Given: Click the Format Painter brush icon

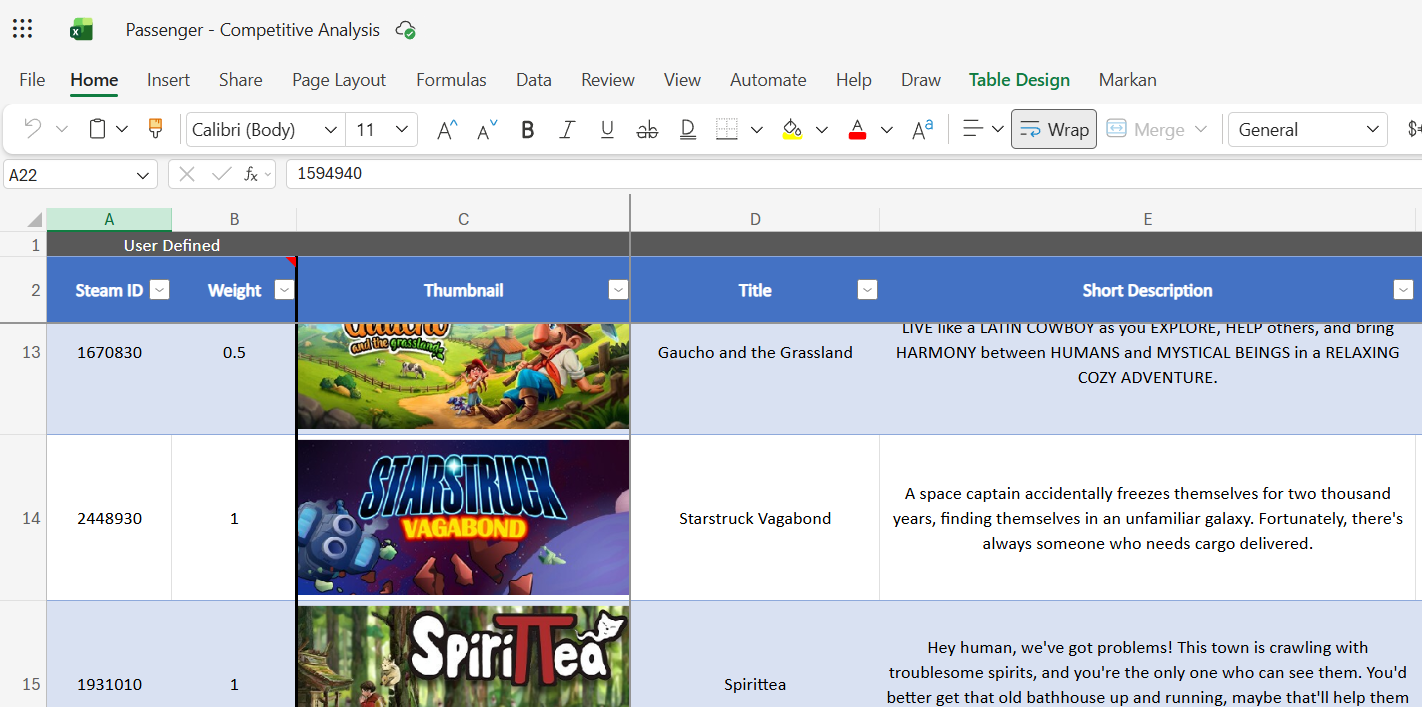Looking at the screenshot, I should [x=155, y=129].
